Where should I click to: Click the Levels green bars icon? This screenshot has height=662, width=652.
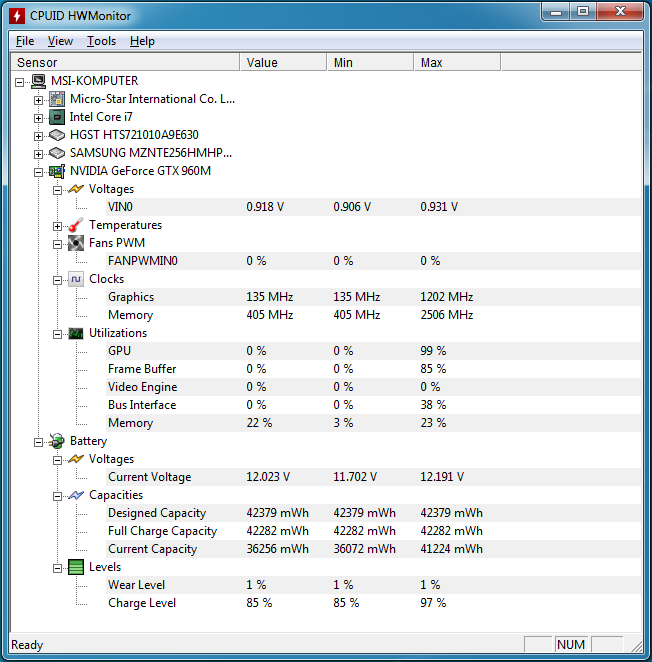pos(76,567)
